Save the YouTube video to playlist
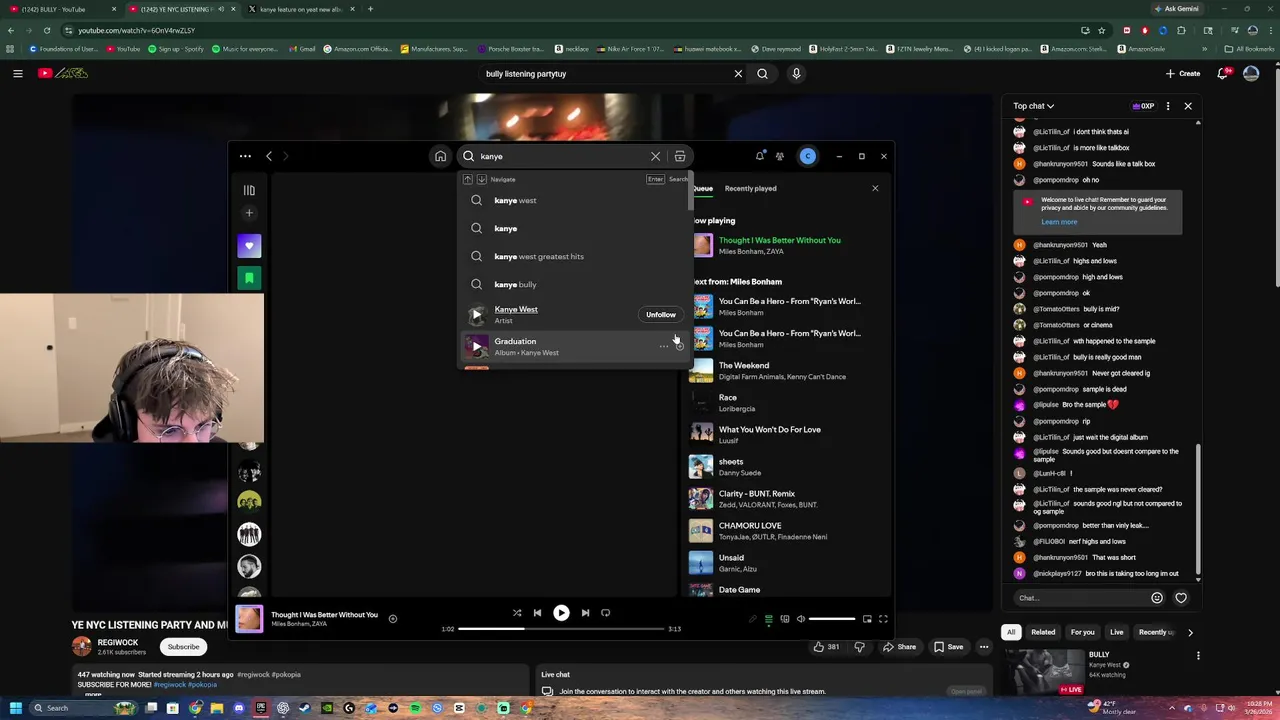The image size is (1280, 720). [948, 647]
